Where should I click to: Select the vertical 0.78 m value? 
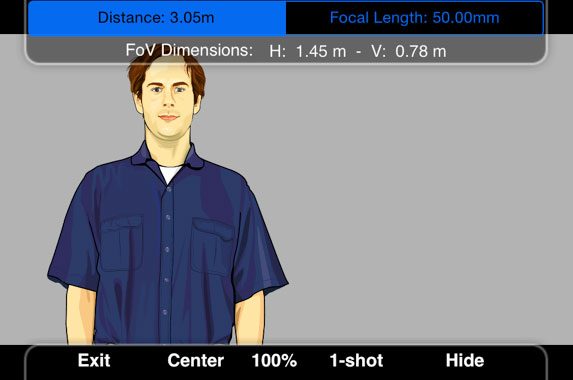(x=409, y=51)
